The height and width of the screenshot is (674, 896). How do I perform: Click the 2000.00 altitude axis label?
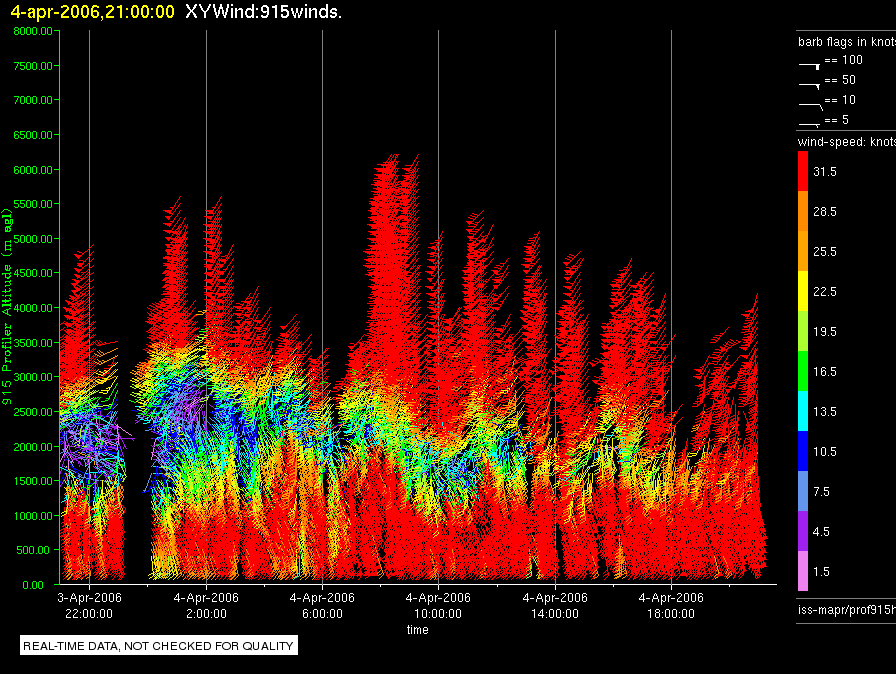33,447
